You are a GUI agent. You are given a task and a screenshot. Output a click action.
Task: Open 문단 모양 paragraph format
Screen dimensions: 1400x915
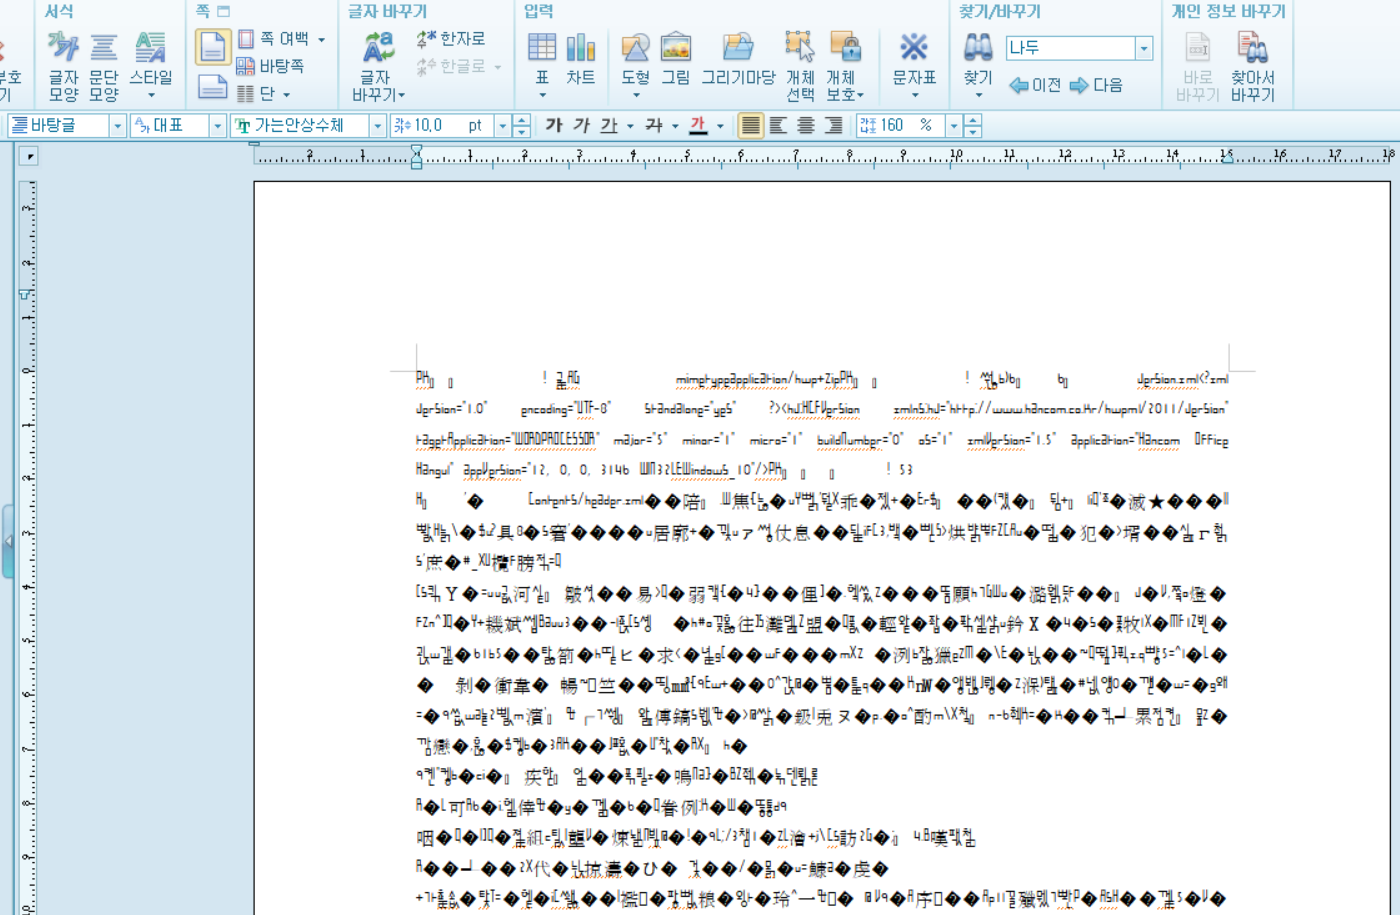point(104,66)
